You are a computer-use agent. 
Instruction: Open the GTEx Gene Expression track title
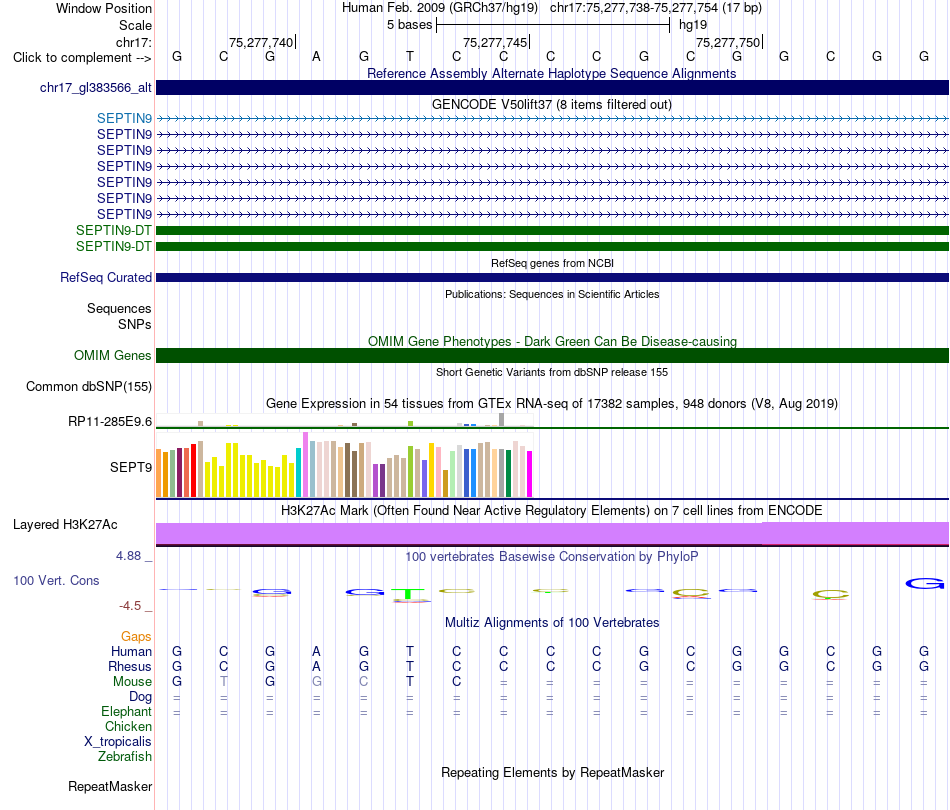tap(552, 403)
